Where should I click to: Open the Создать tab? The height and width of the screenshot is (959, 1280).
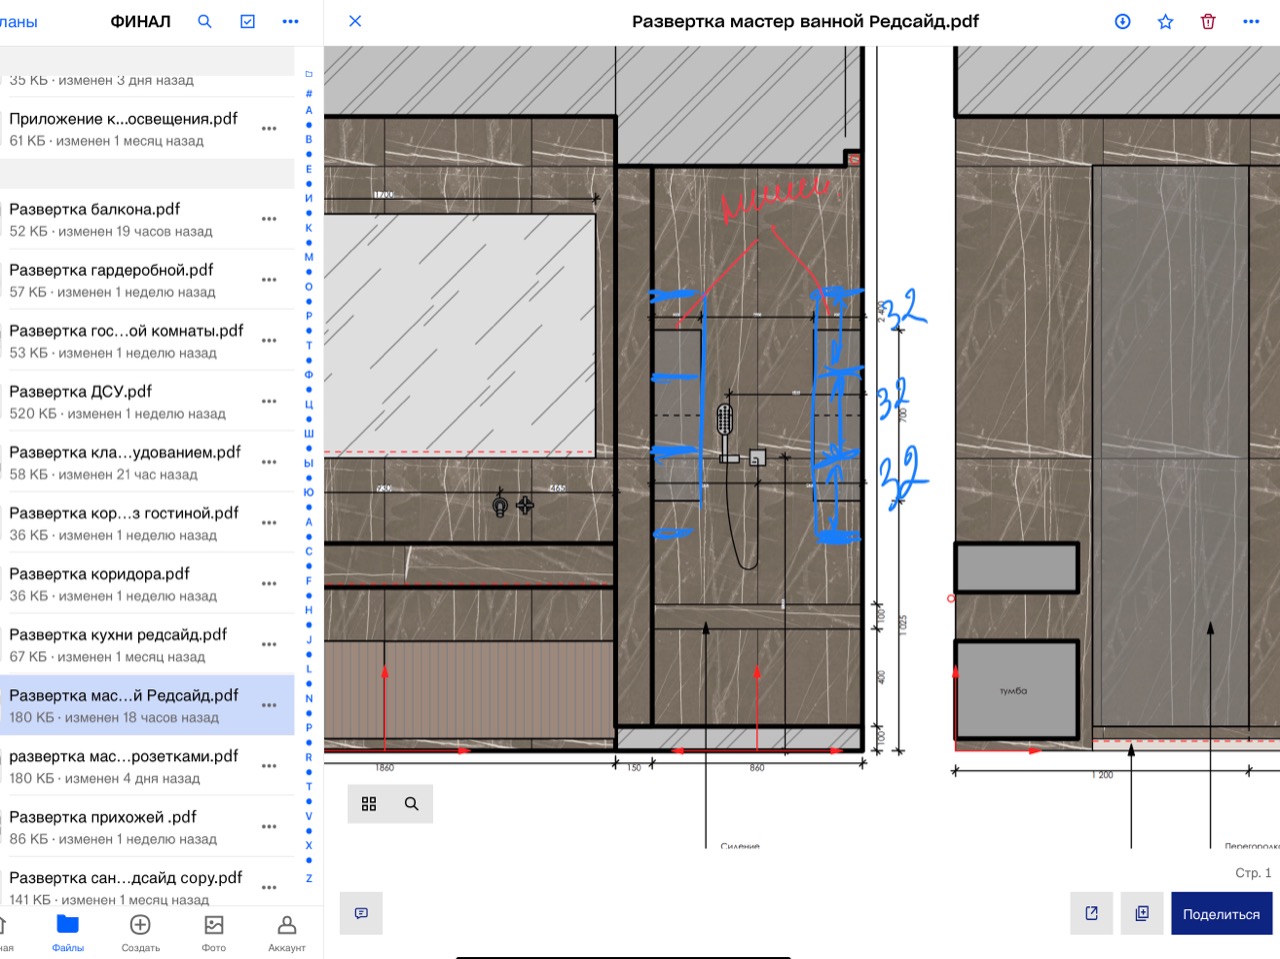[x=141, y=933]
